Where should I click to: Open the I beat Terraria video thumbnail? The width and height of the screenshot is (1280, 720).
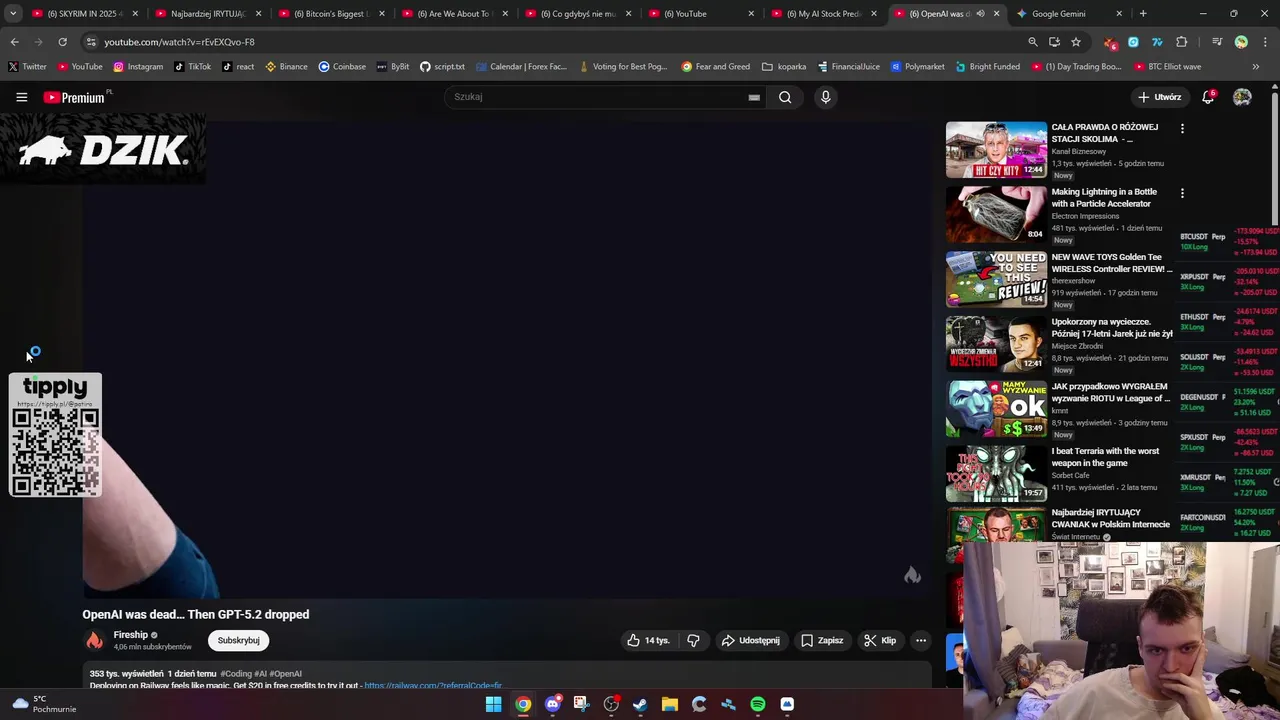pos(996,473)
